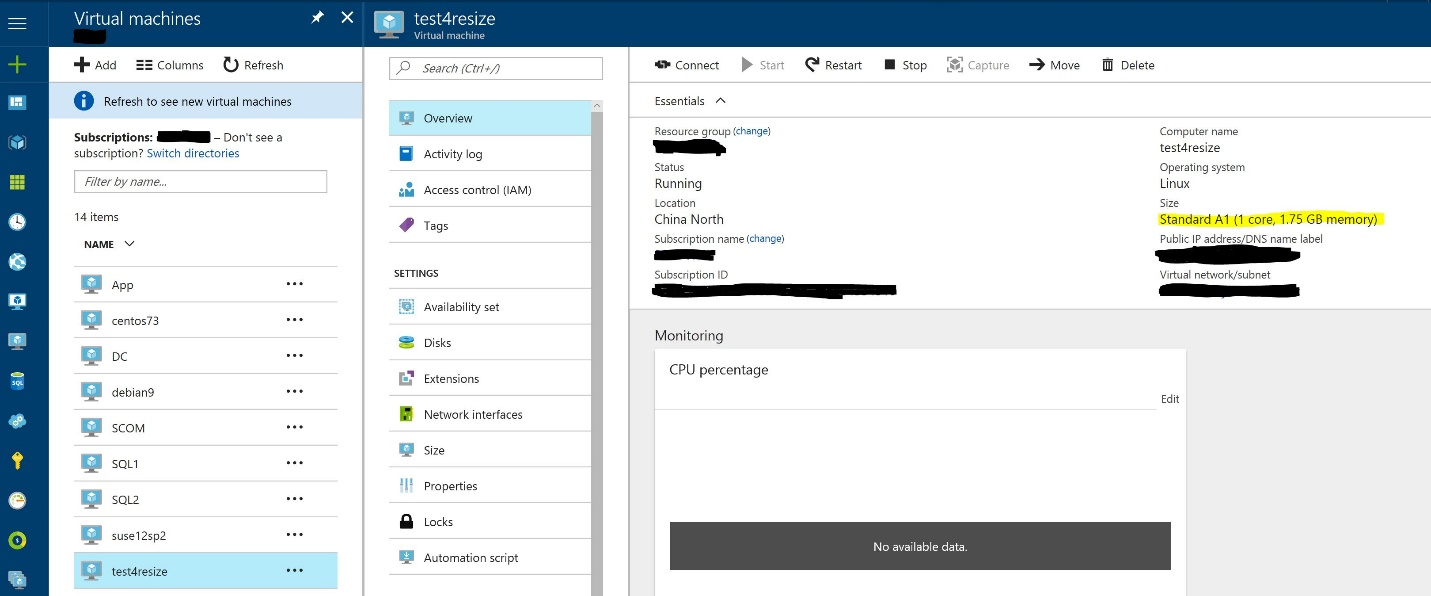Click the settings menu vertical scrollbar

click(x=596, y=350)
